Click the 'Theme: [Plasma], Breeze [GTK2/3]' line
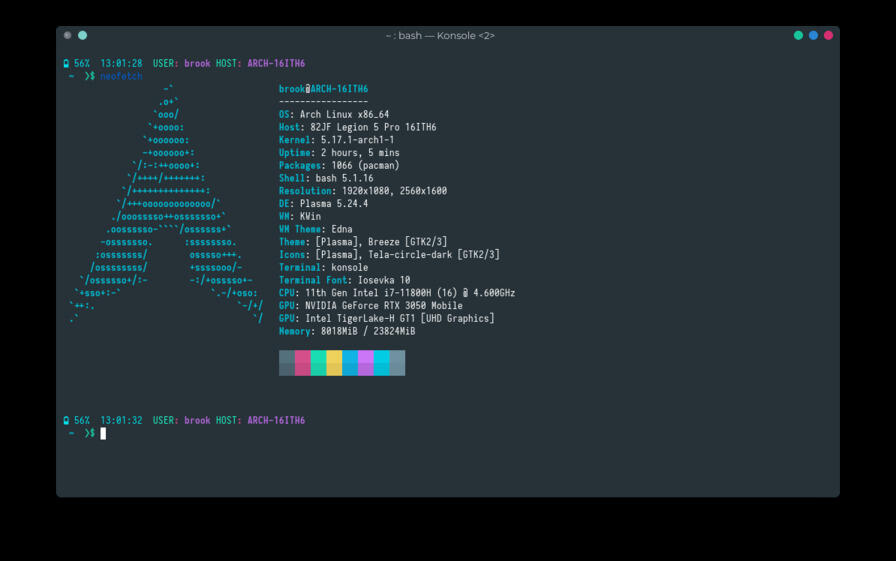This screenshot has height=561, width=896. click(363, 242)
